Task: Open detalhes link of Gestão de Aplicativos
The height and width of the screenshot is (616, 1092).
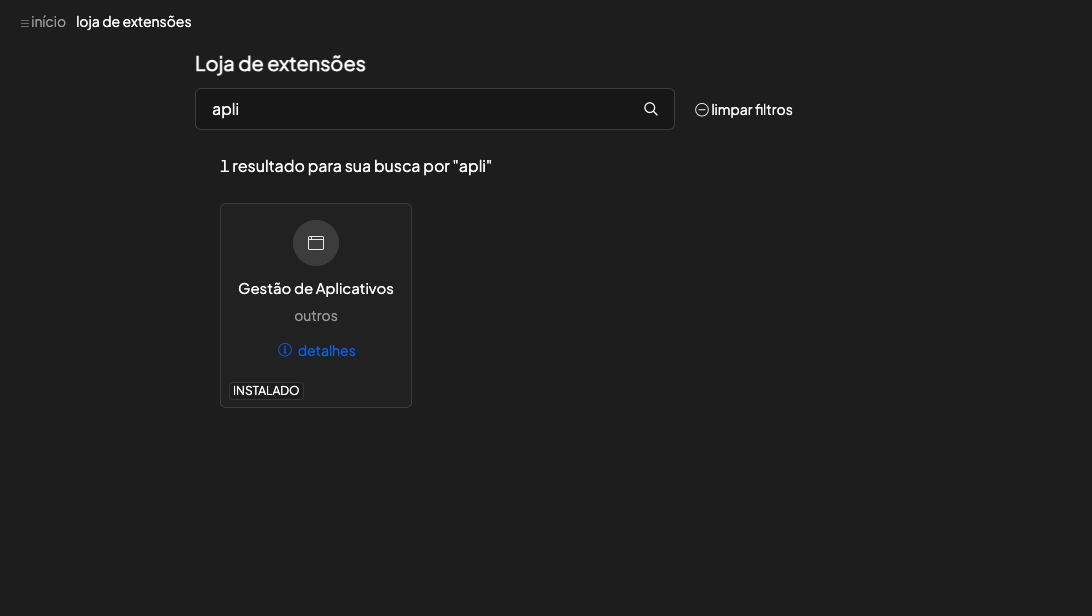Action: click(x=317, y=351)
